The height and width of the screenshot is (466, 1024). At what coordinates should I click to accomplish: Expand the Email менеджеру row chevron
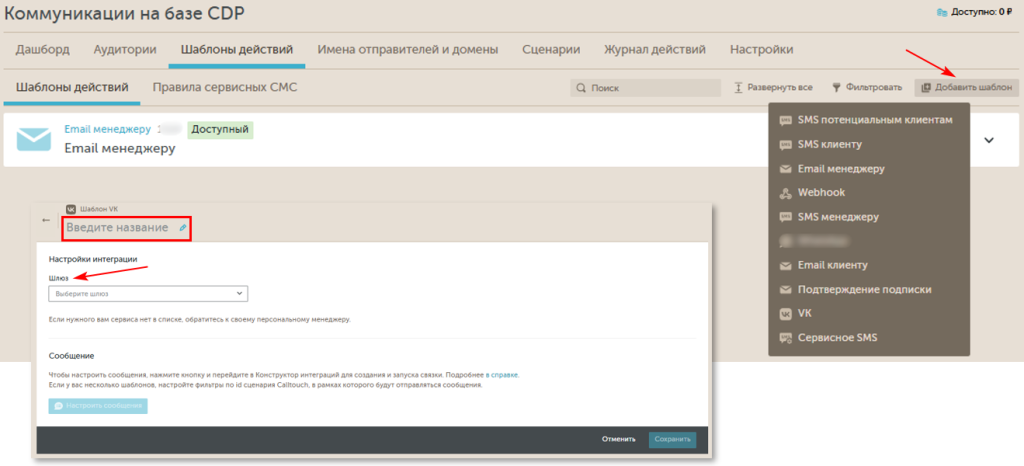[989, 140]
